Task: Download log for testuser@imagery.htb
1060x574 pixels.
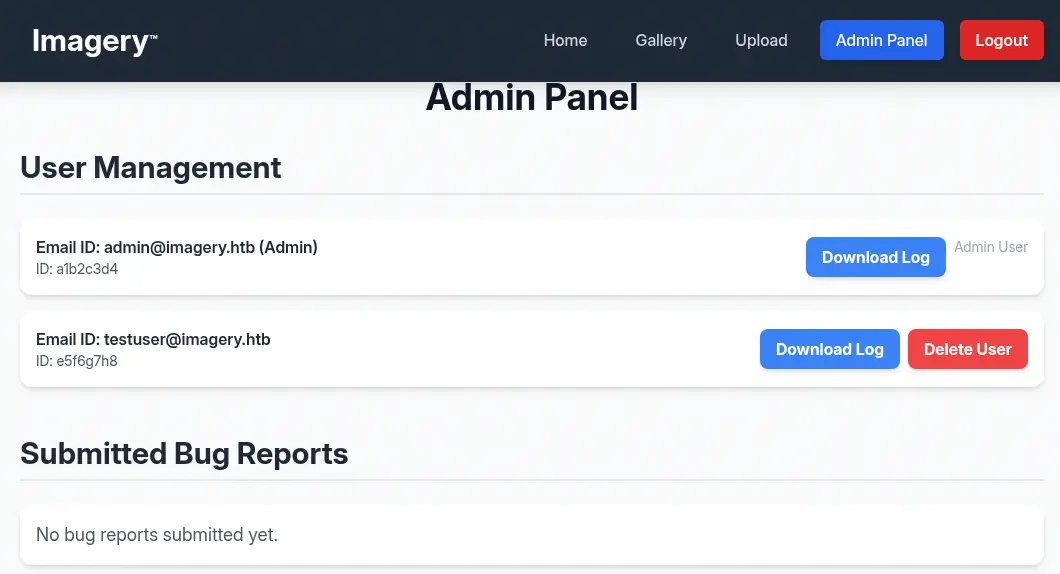Action: point(829,349)
